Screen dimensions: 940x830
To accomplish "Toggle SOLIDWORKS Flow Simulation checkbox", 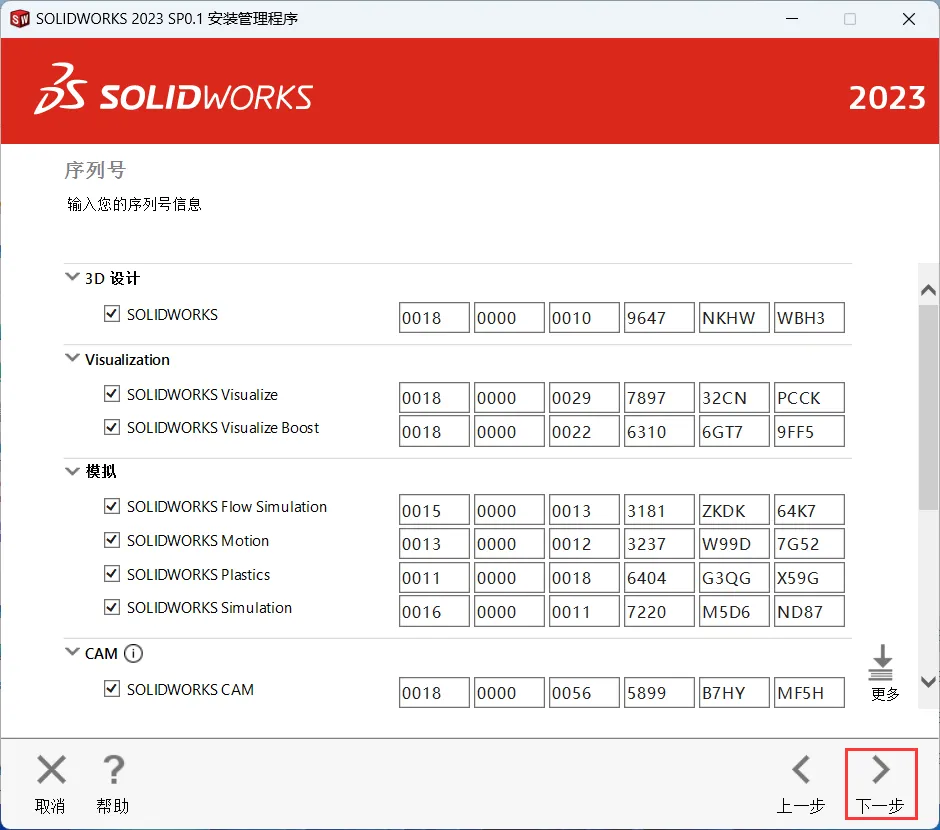I will point(112,506).
